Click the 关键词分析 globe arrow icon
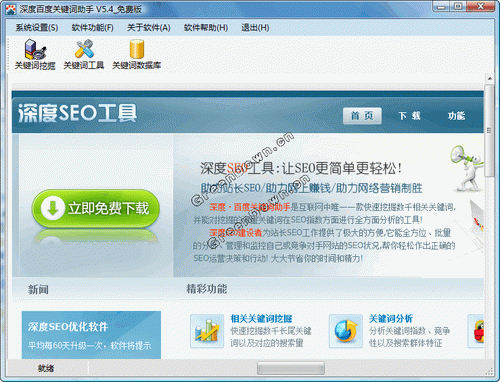 click(x=346, y=331)
